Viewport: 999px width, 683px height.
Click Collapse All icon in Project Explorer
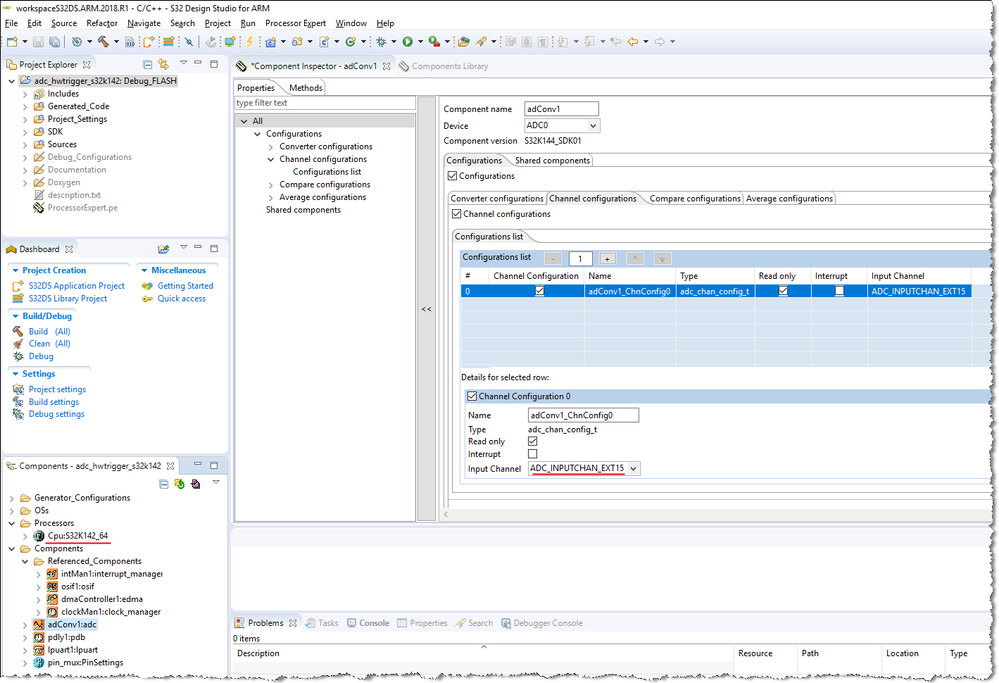[148, 64]
